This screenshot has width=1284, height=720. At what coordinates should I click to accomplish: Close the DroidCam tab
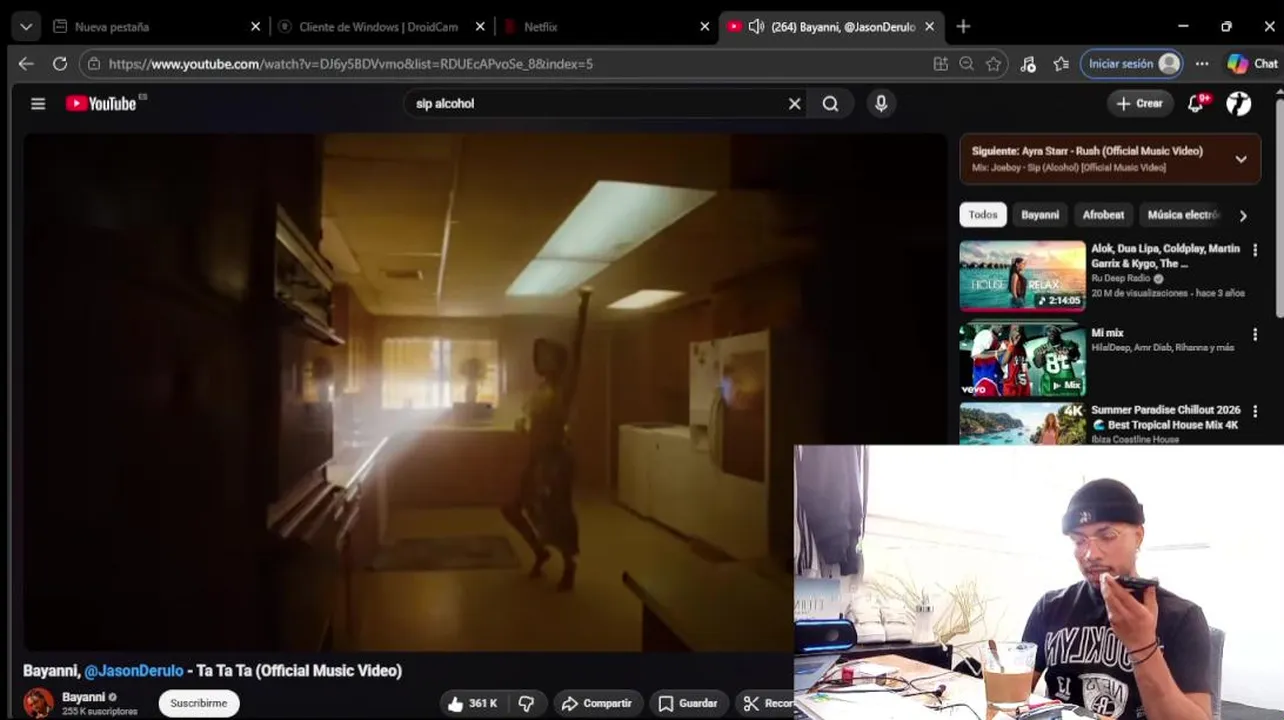tap(480, 27)
